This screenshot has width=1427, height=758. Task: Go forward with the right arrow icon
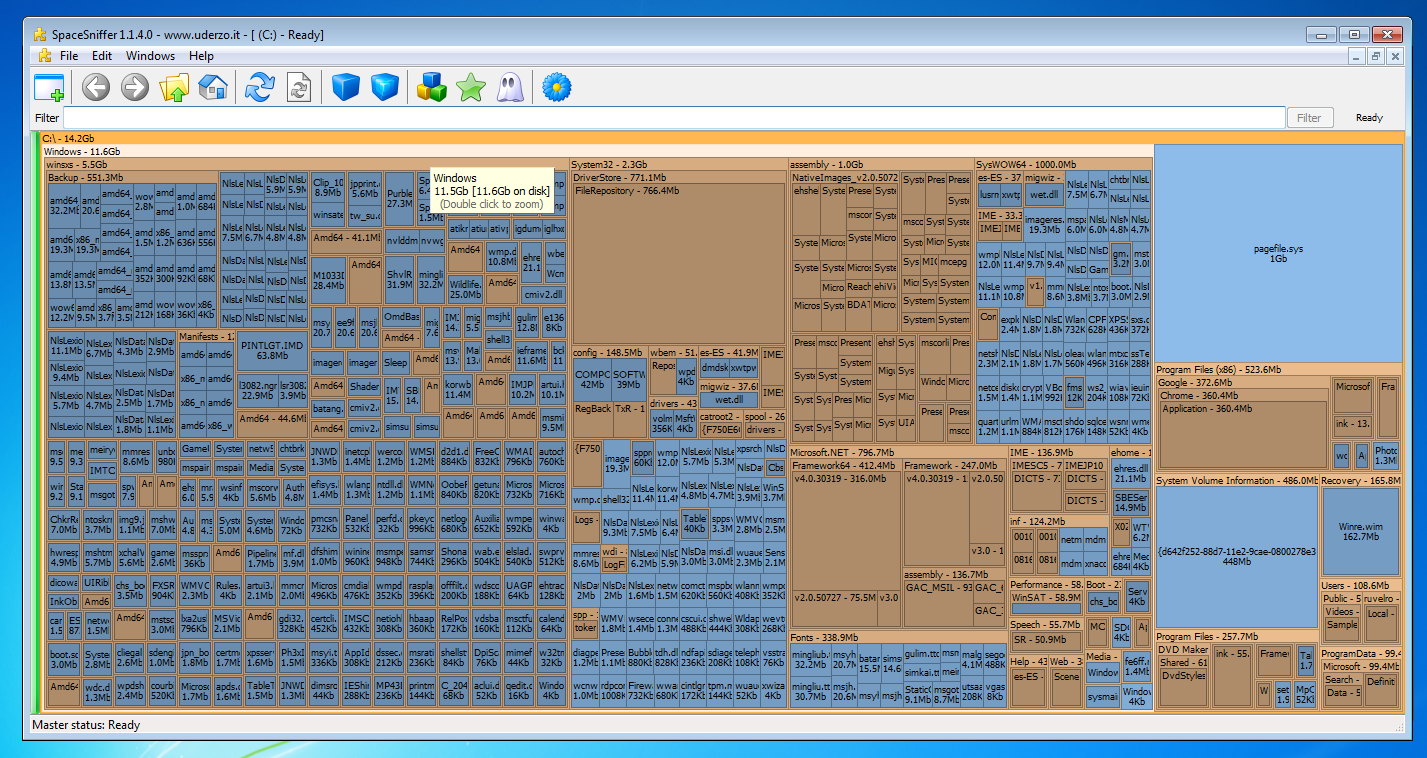134,88
